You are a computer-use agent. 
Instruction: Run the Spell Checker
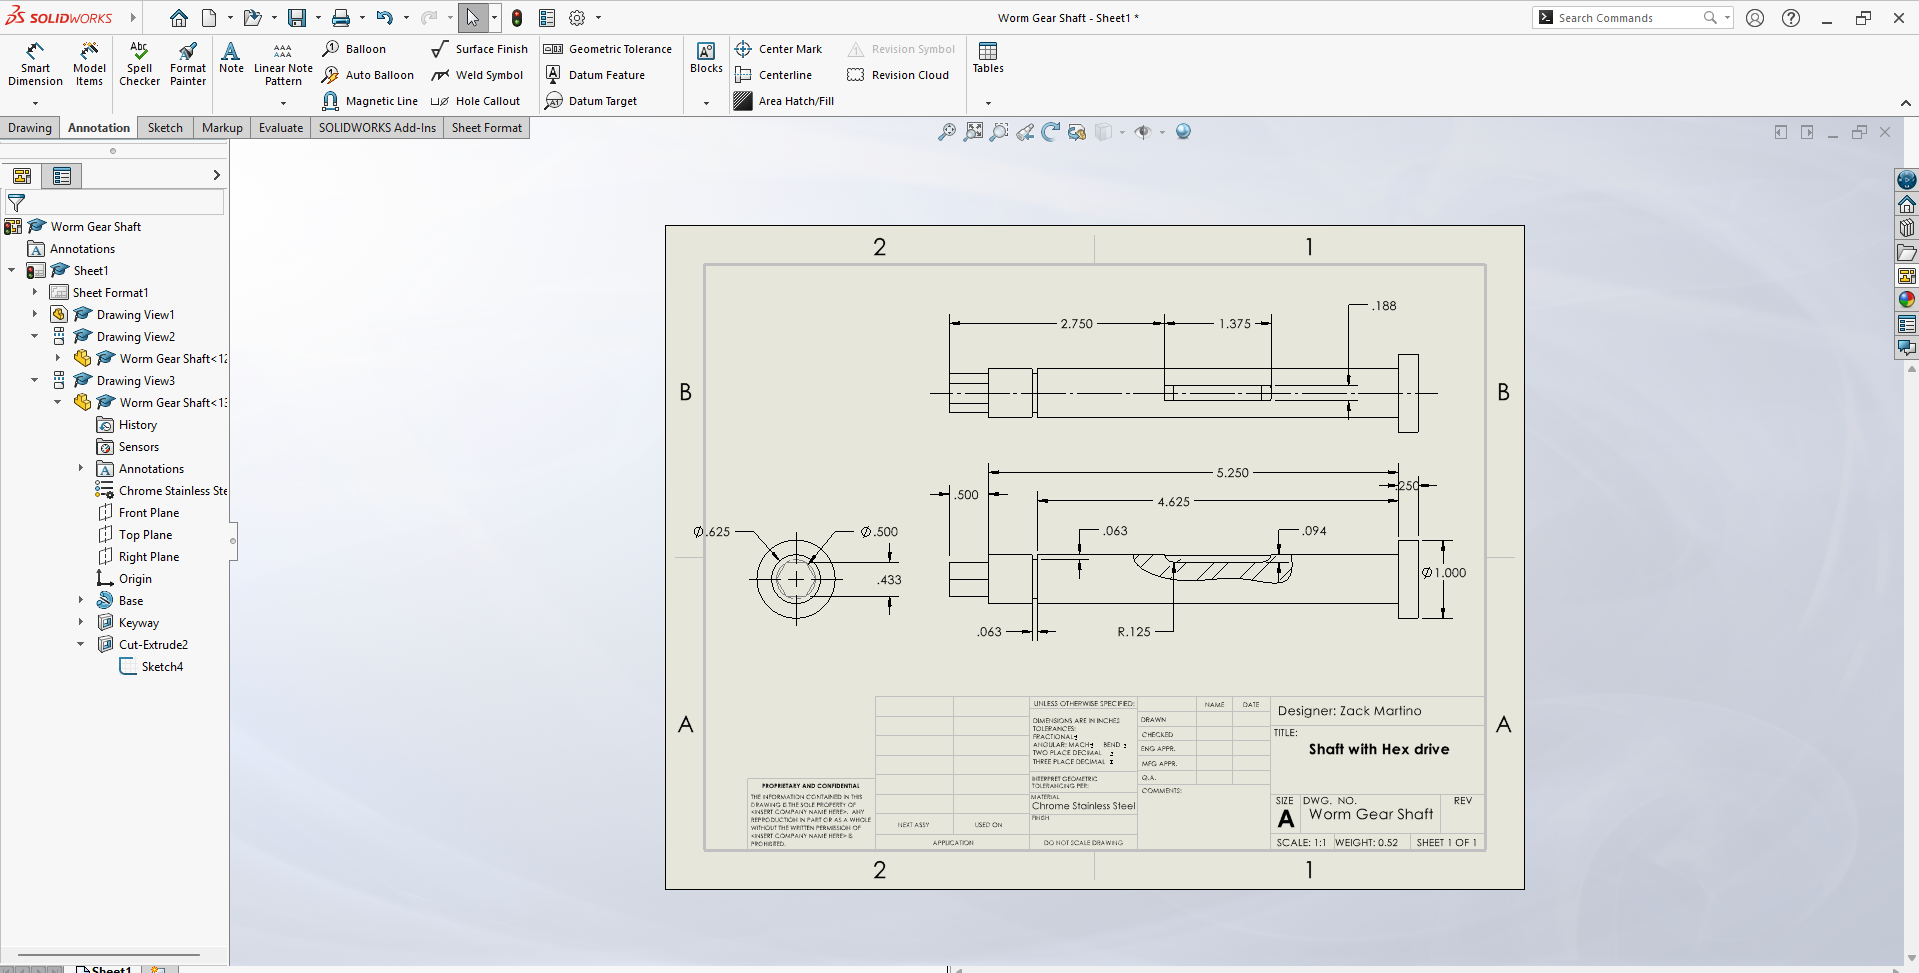(139, 64)
